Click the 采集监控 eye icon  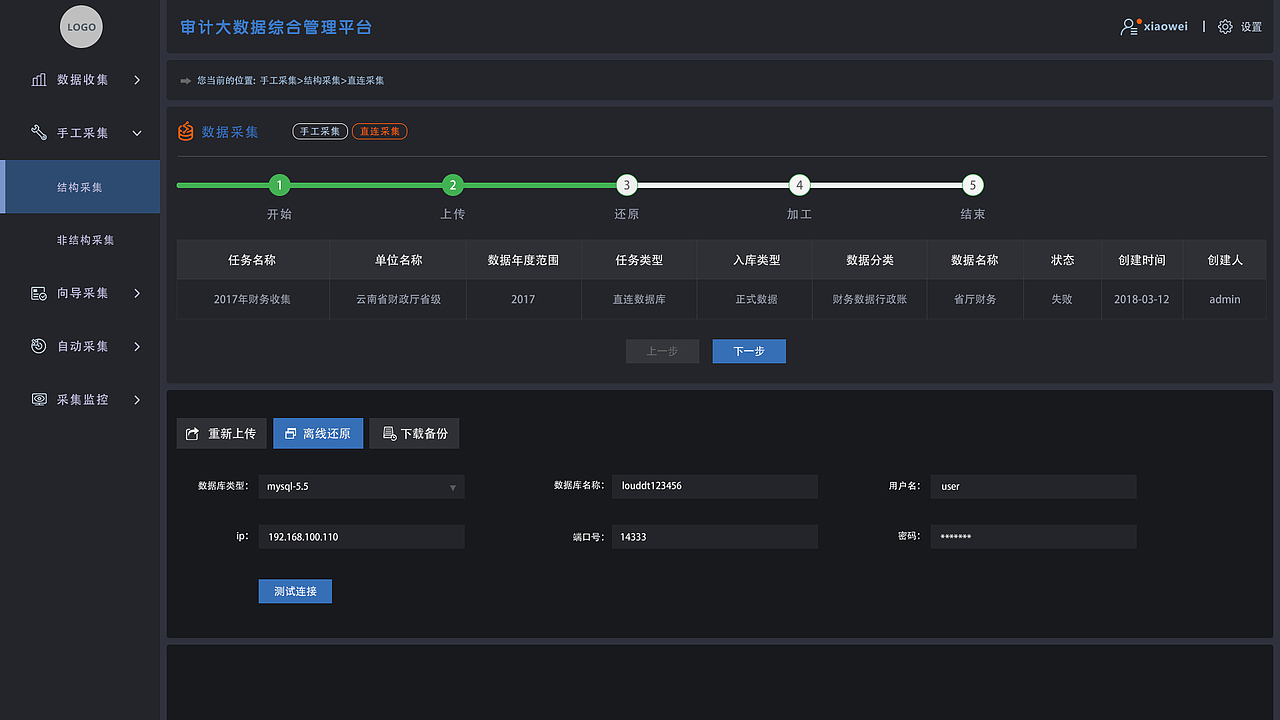click(39, 399)
